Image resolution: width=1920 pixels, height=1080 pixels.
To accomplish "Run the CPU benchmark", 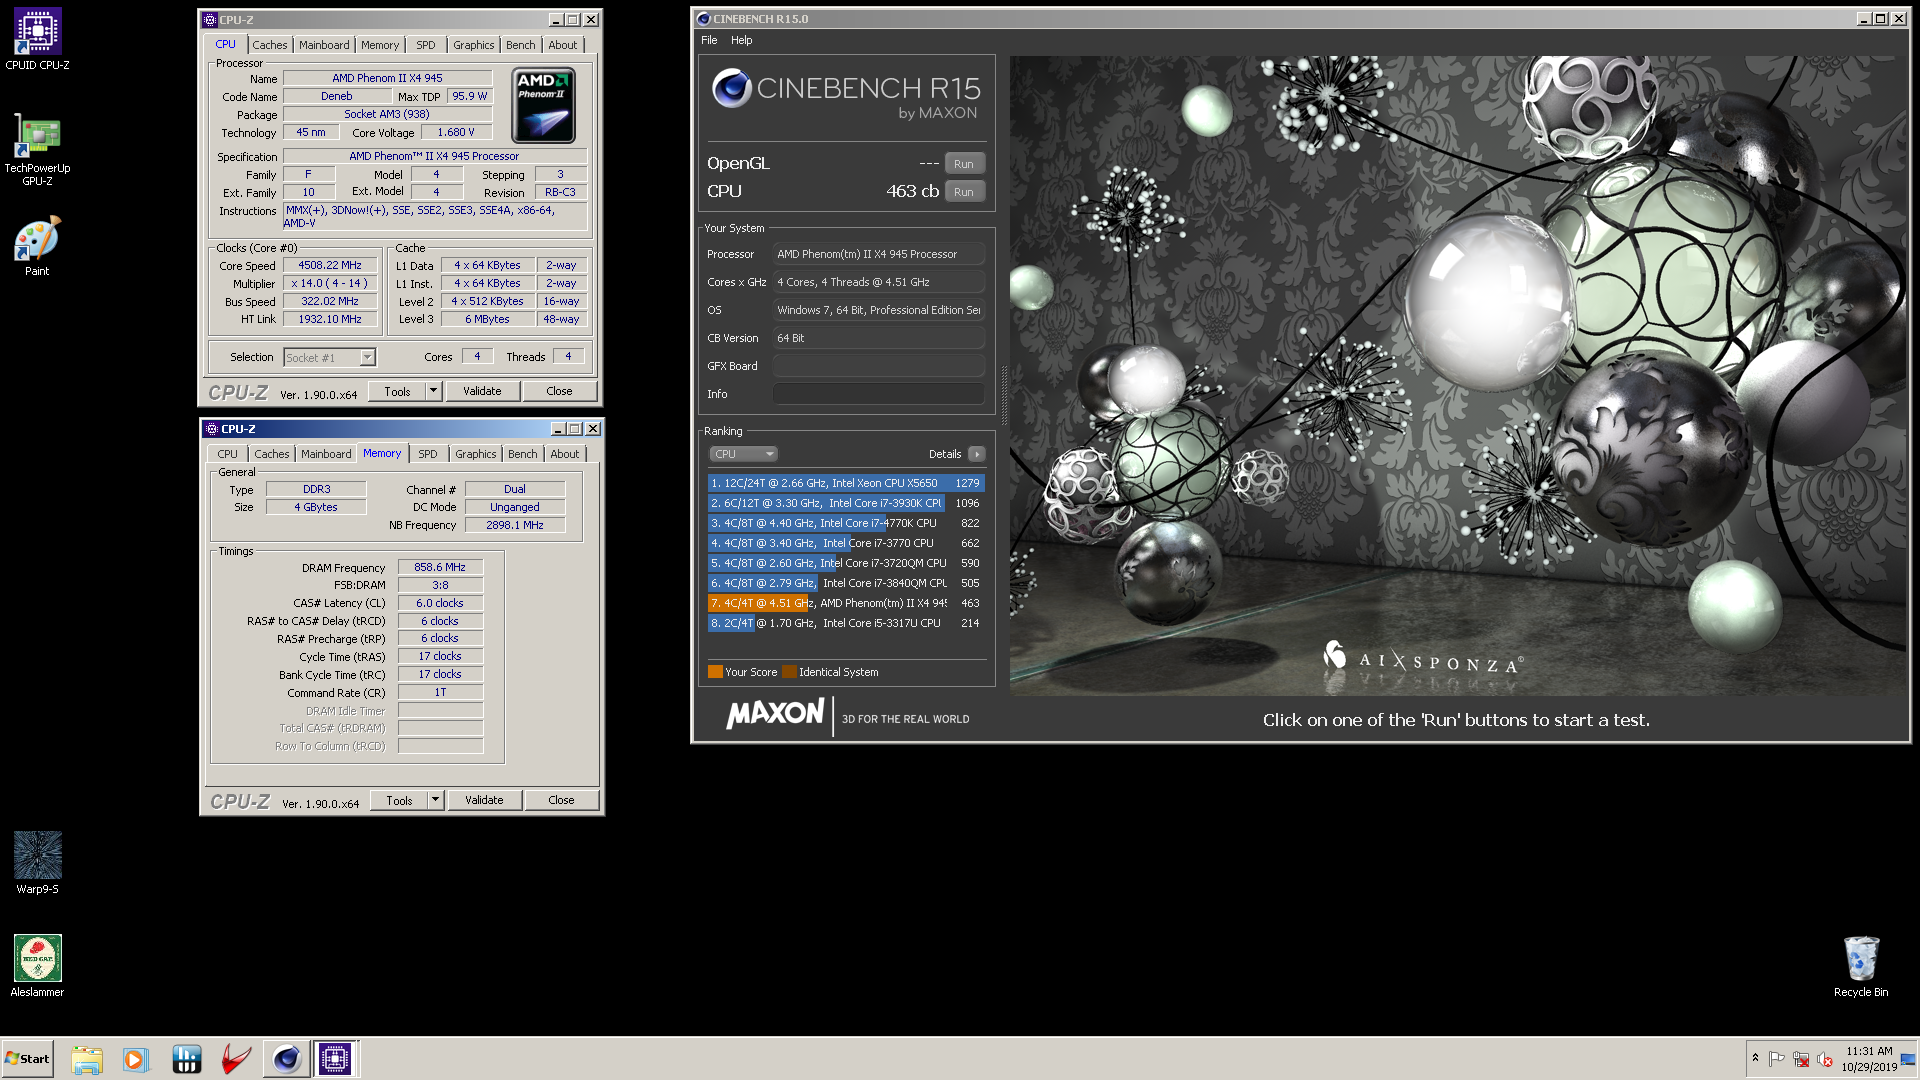I will pos(964,191).
